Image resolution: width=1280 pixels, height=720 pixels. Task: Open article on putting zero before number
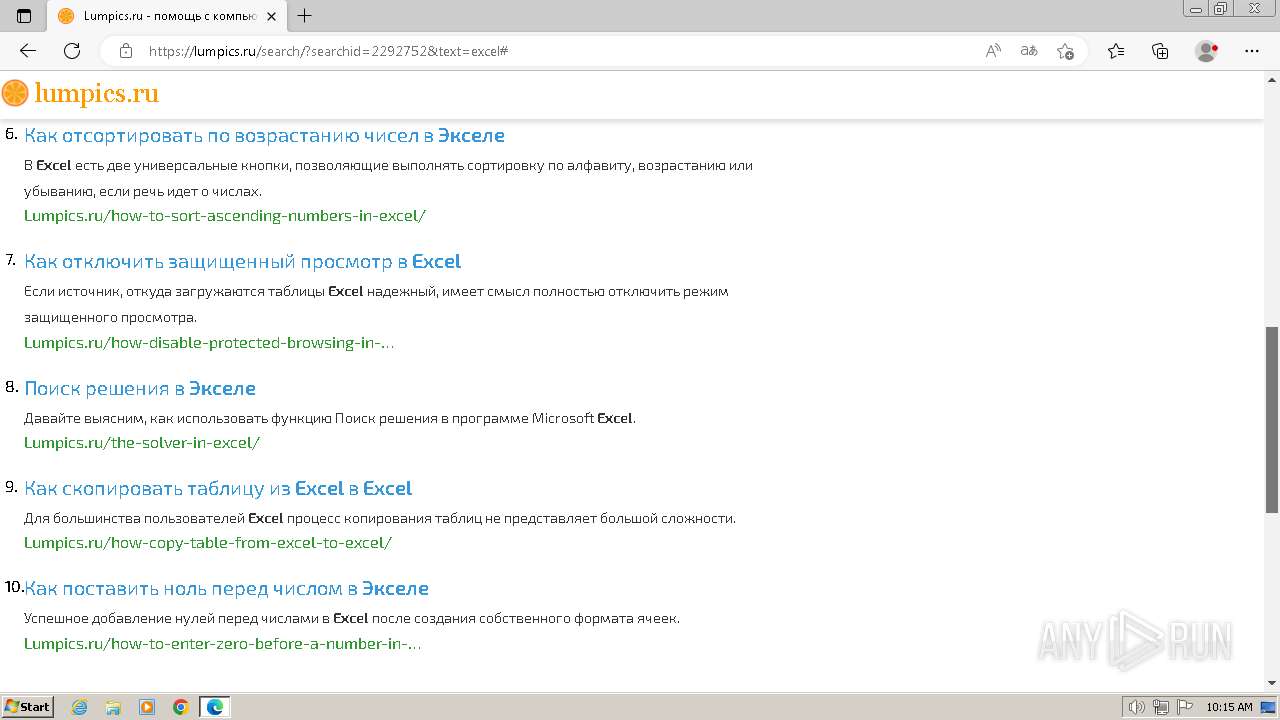(x=226, y=588)
